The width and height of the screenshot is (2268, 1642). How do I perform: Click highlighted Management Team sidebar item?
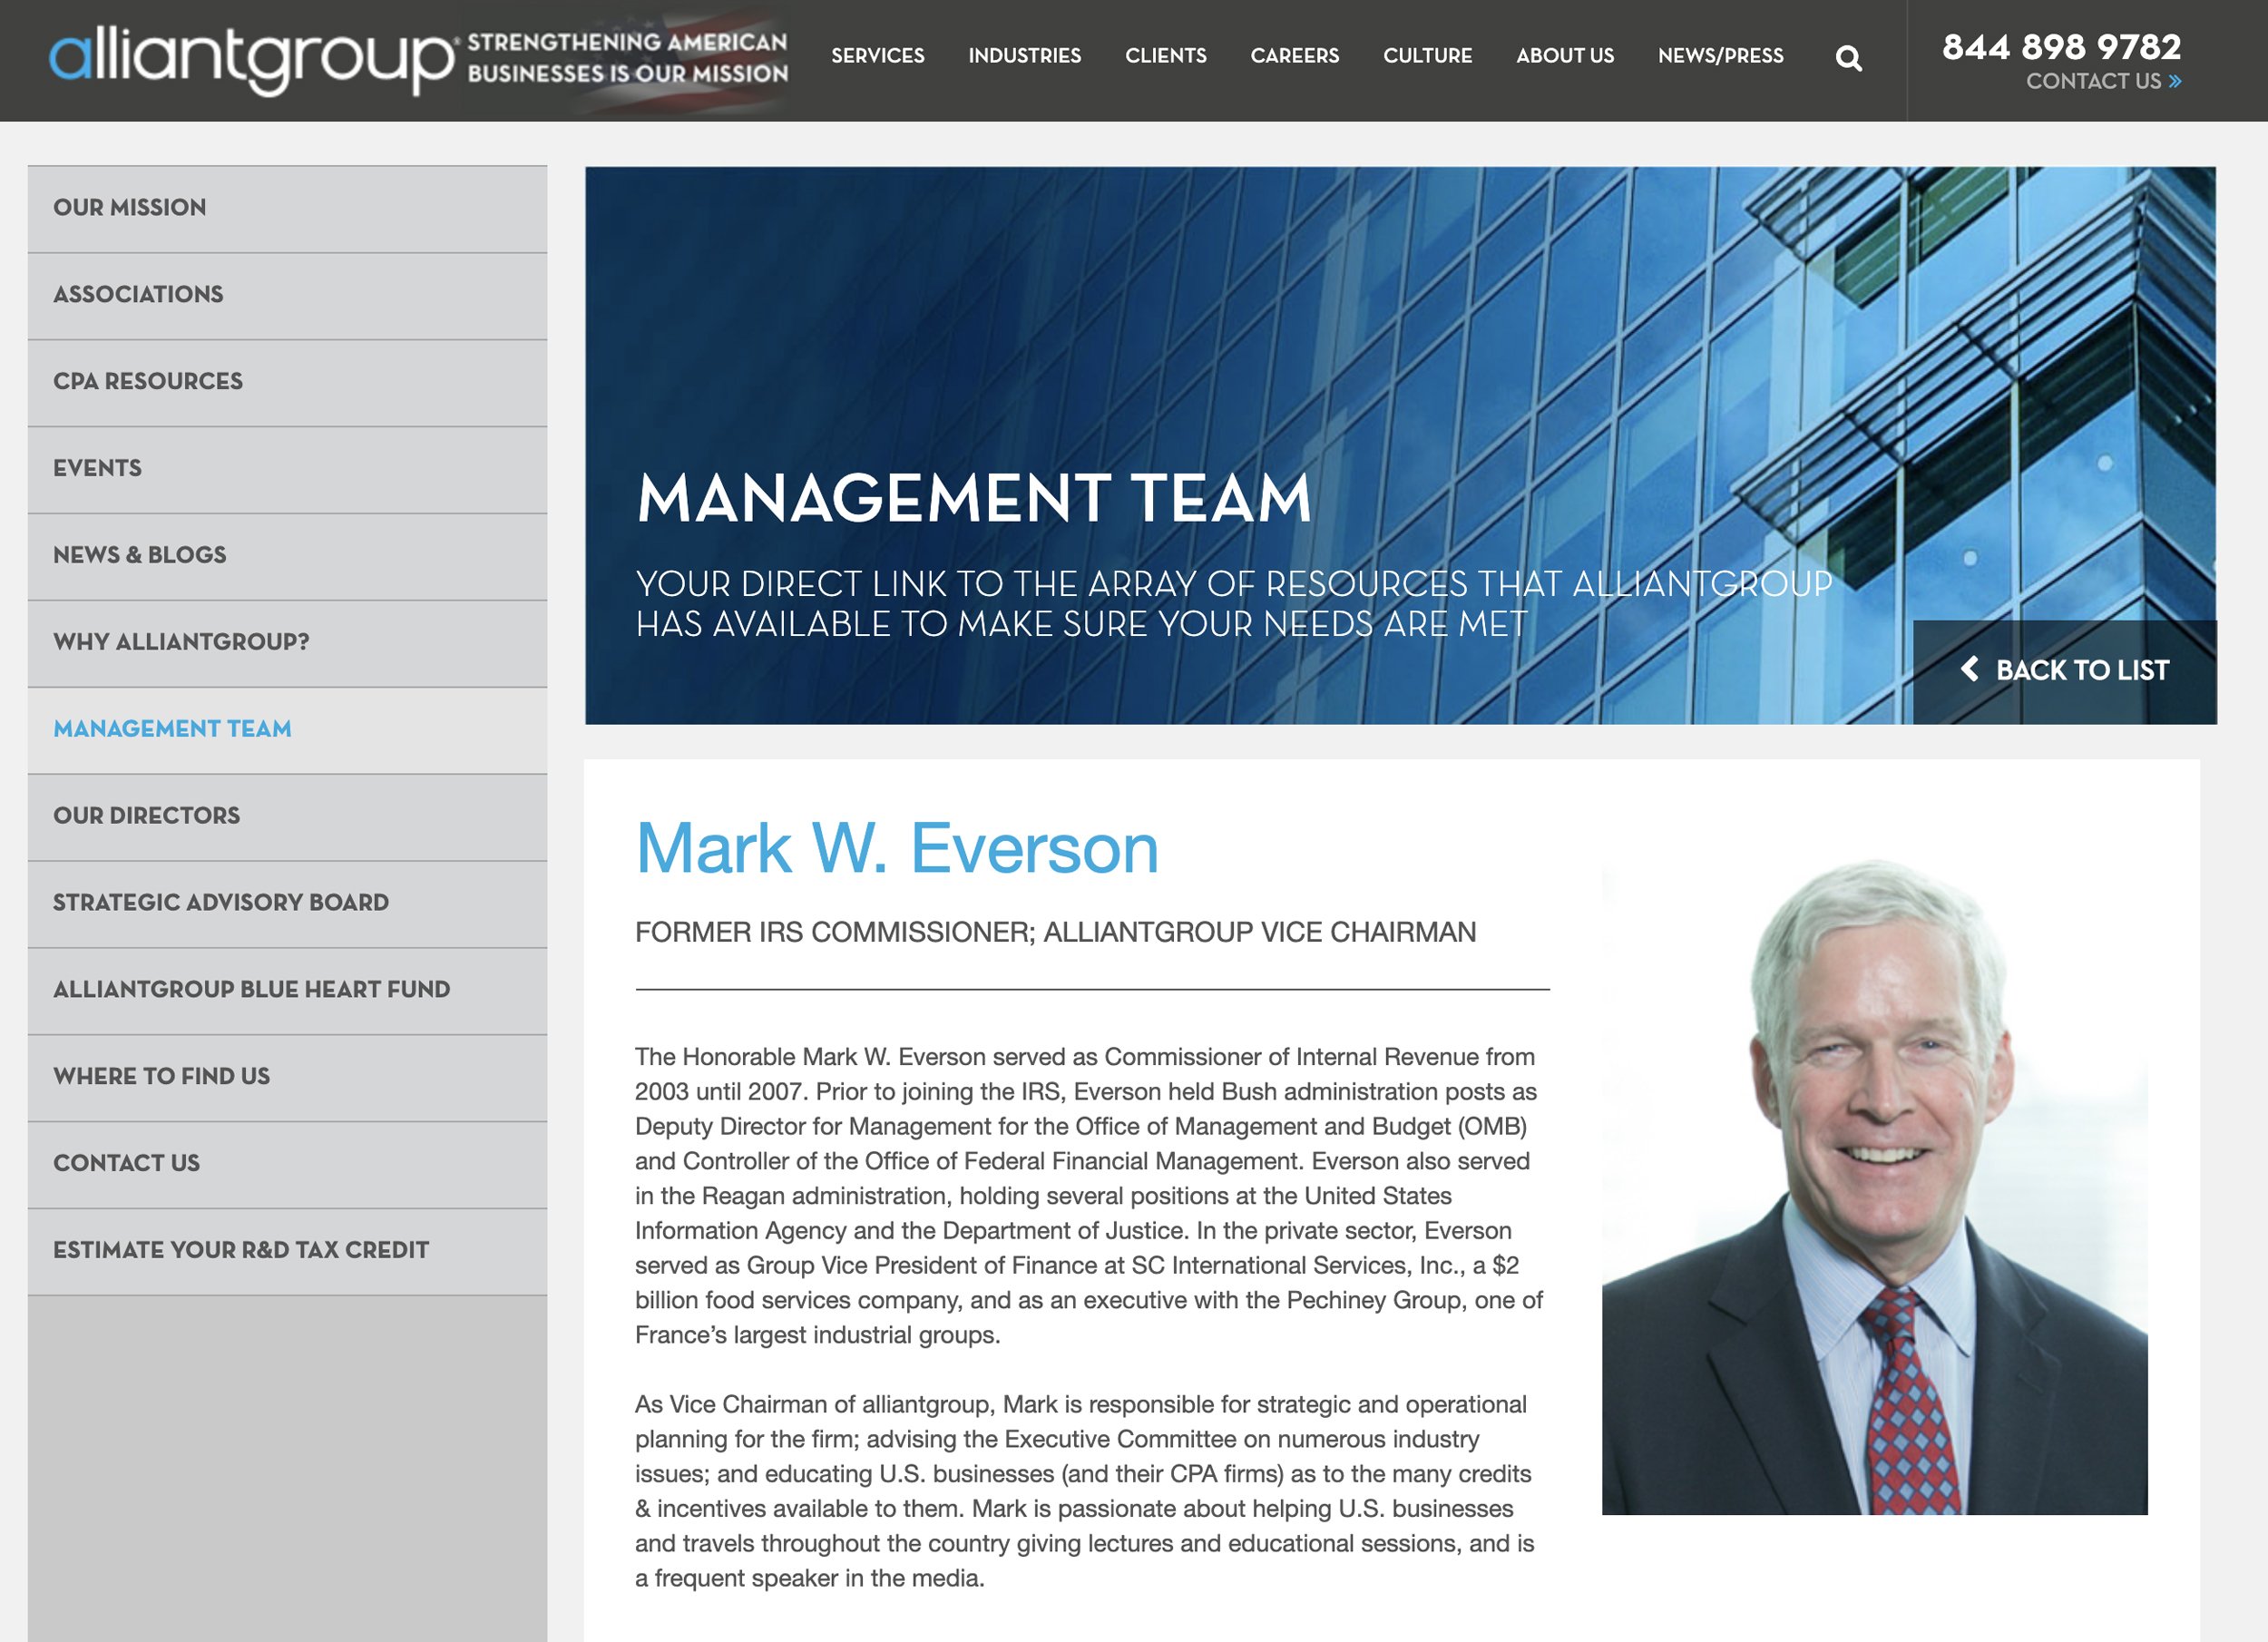(287, 730)
